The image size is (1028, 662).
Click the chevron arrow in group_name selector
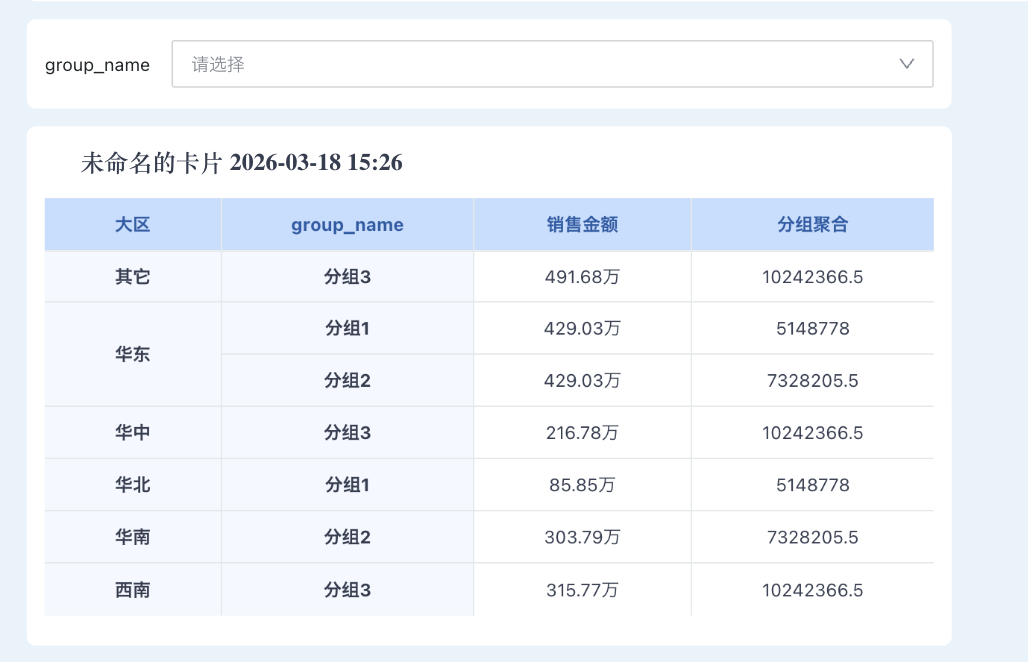tap(906, 64)
